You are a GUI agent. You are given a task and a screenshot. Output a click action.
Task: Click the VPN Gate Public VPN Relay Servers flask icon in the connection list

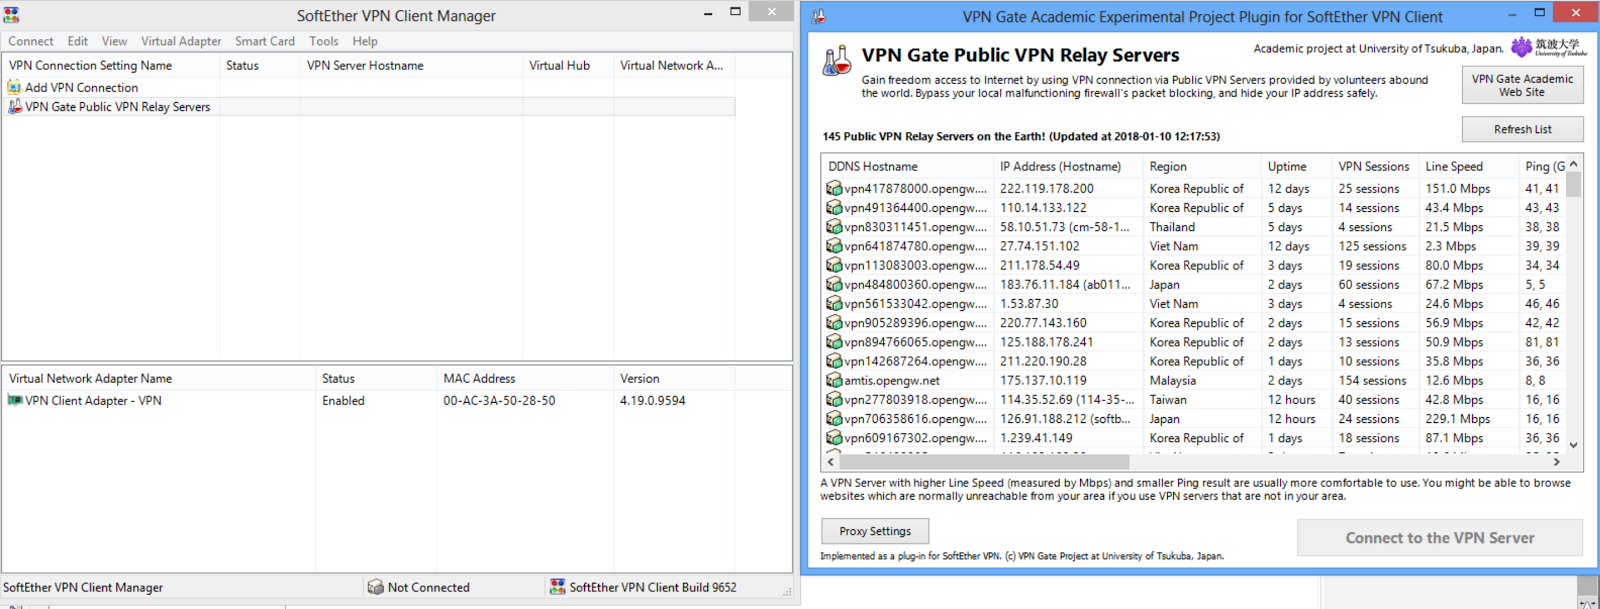(14, 106)
